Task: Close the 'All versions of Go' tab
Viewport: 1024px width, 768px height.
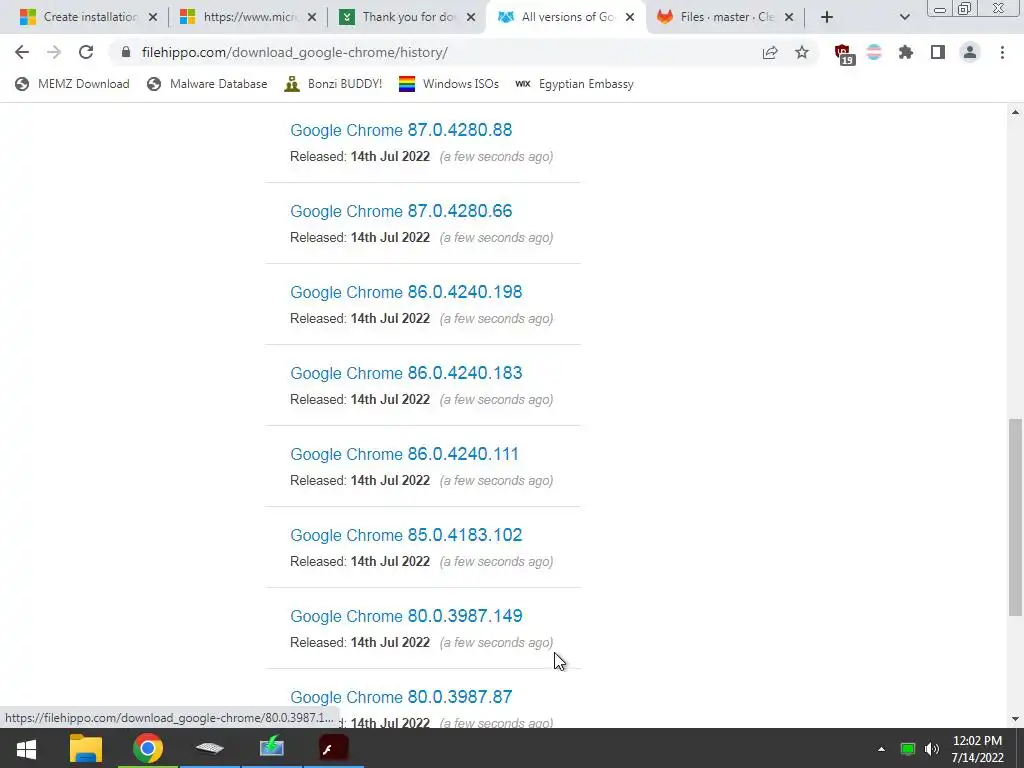Action: (x=630, y=17)
